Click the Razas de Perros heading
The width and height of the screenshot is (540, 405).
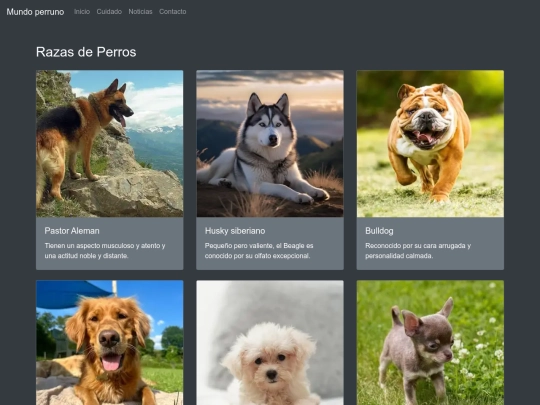[86, 52]
